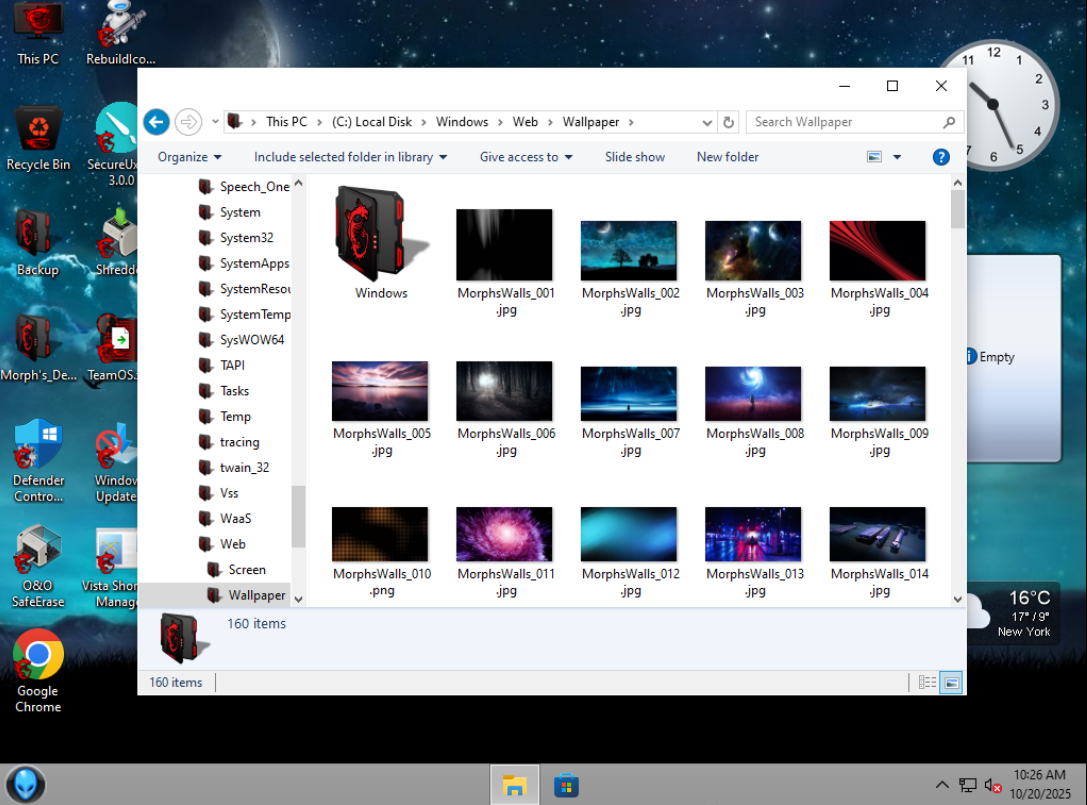The image size is (1087, 805).
Task: Open Microsoft Store from taskbar
Action: (x=566, y=785)
